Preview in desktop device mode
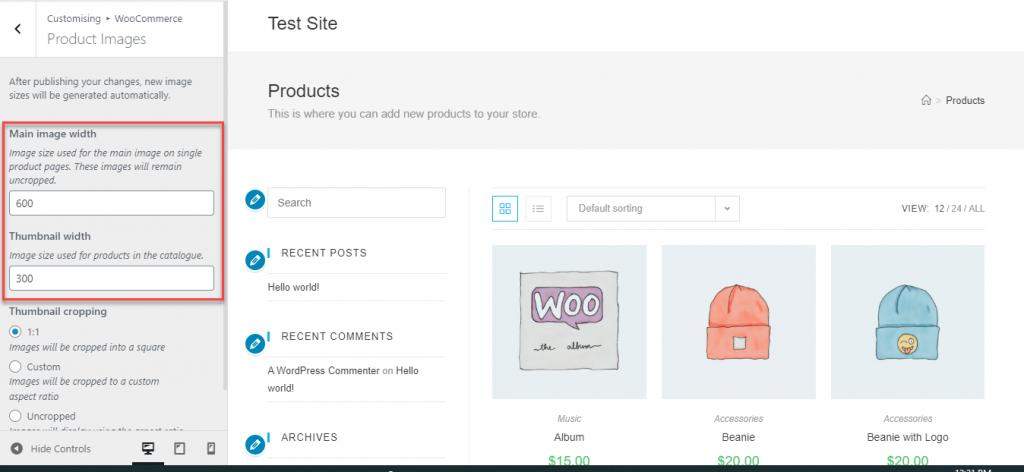 pos(148,448)
